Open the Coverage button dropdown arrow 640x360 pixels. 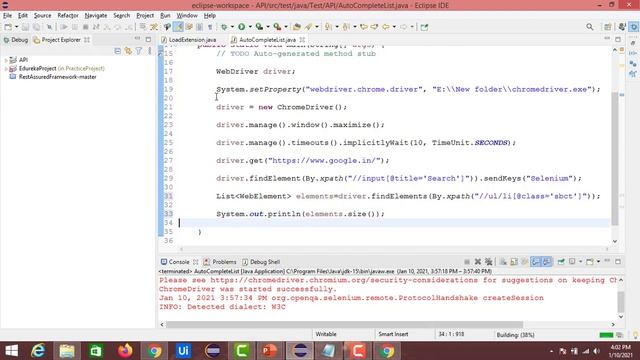coord(268,27)
